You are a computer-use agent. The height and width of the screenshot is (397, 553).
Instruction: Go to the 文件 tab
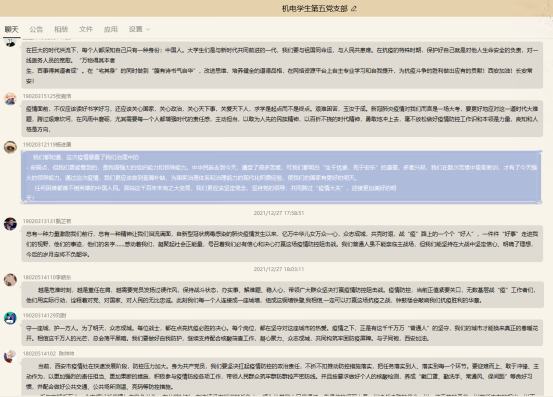[86, 29]
